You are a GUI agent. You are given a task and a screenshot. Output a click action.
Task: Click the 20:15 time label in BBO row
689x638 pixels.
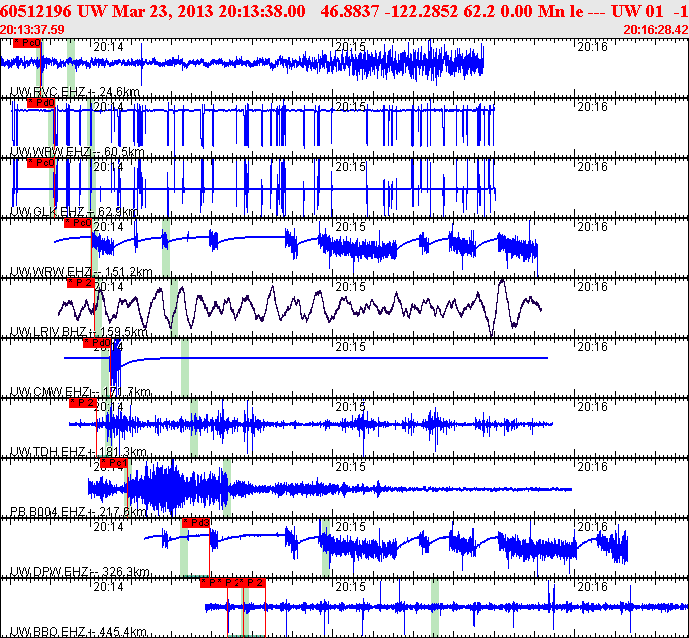pos(351,587)
